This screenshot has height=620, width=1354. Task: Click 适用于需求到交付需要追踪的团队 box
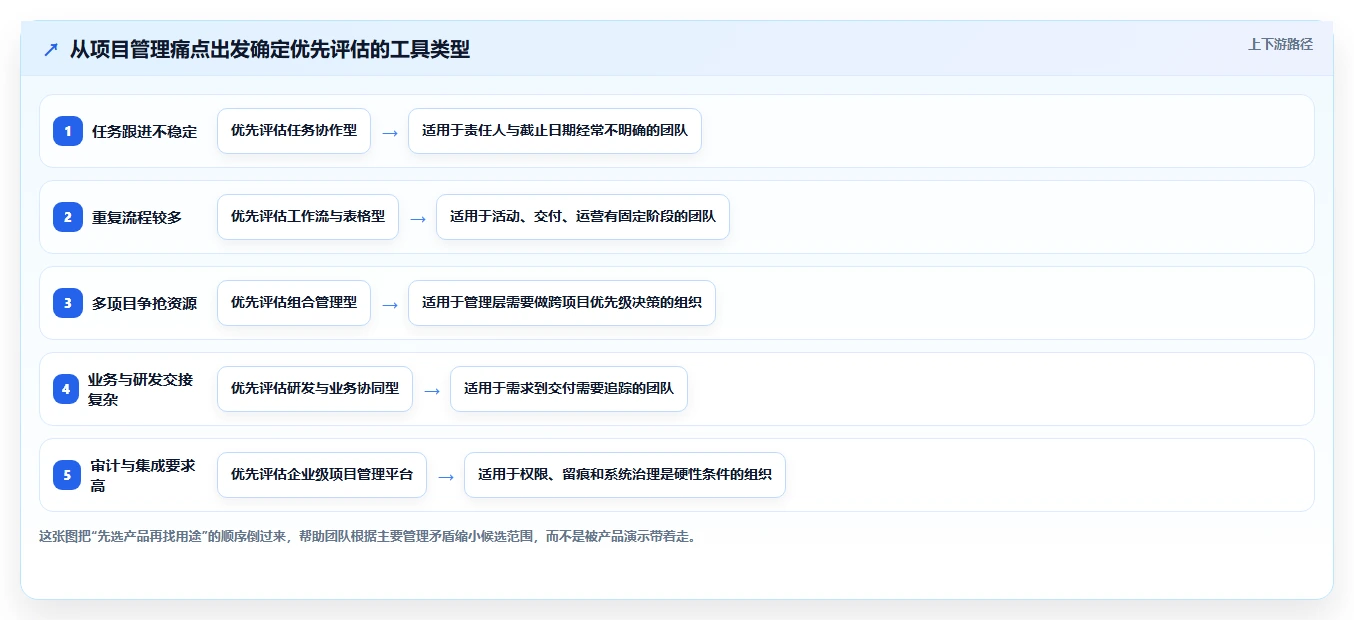(x=569, y=389)
